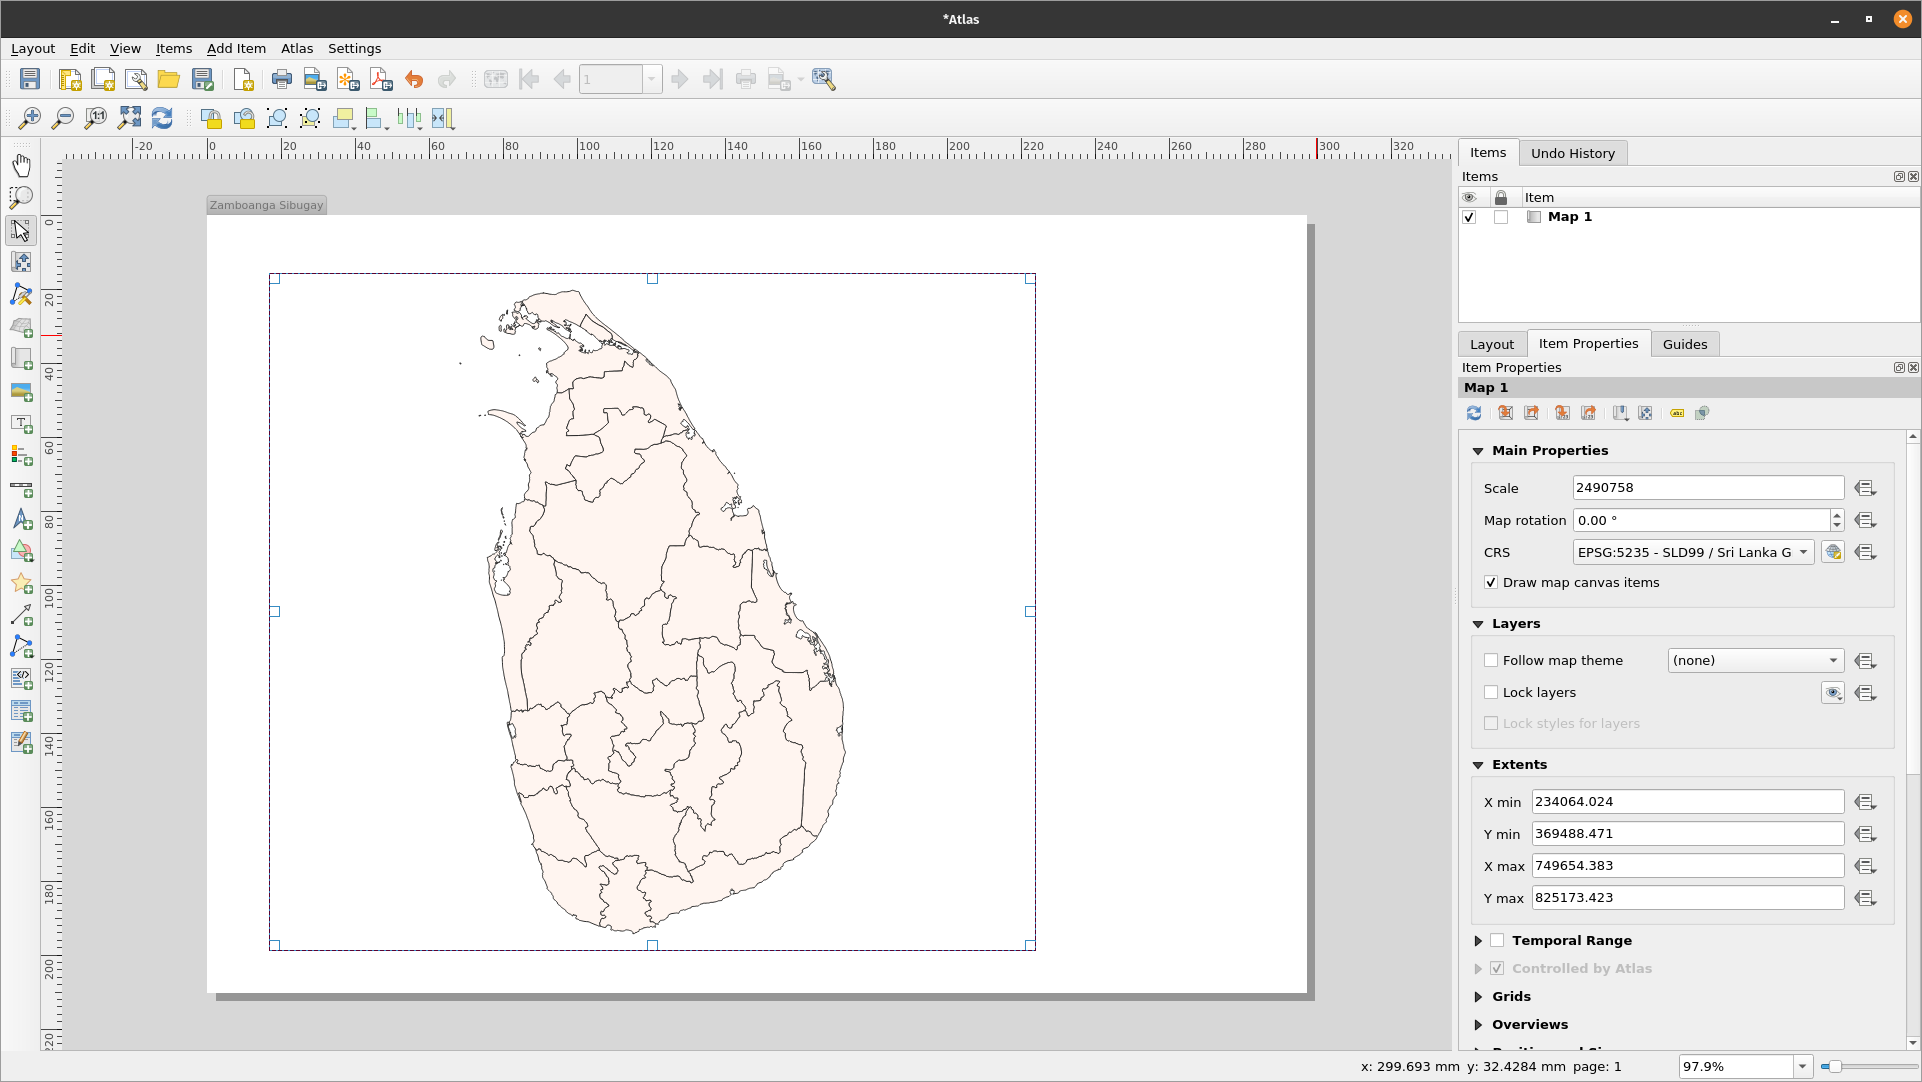Add a legend item tool
Viewport: 1922px width, 1082px height.
[21, 455]
